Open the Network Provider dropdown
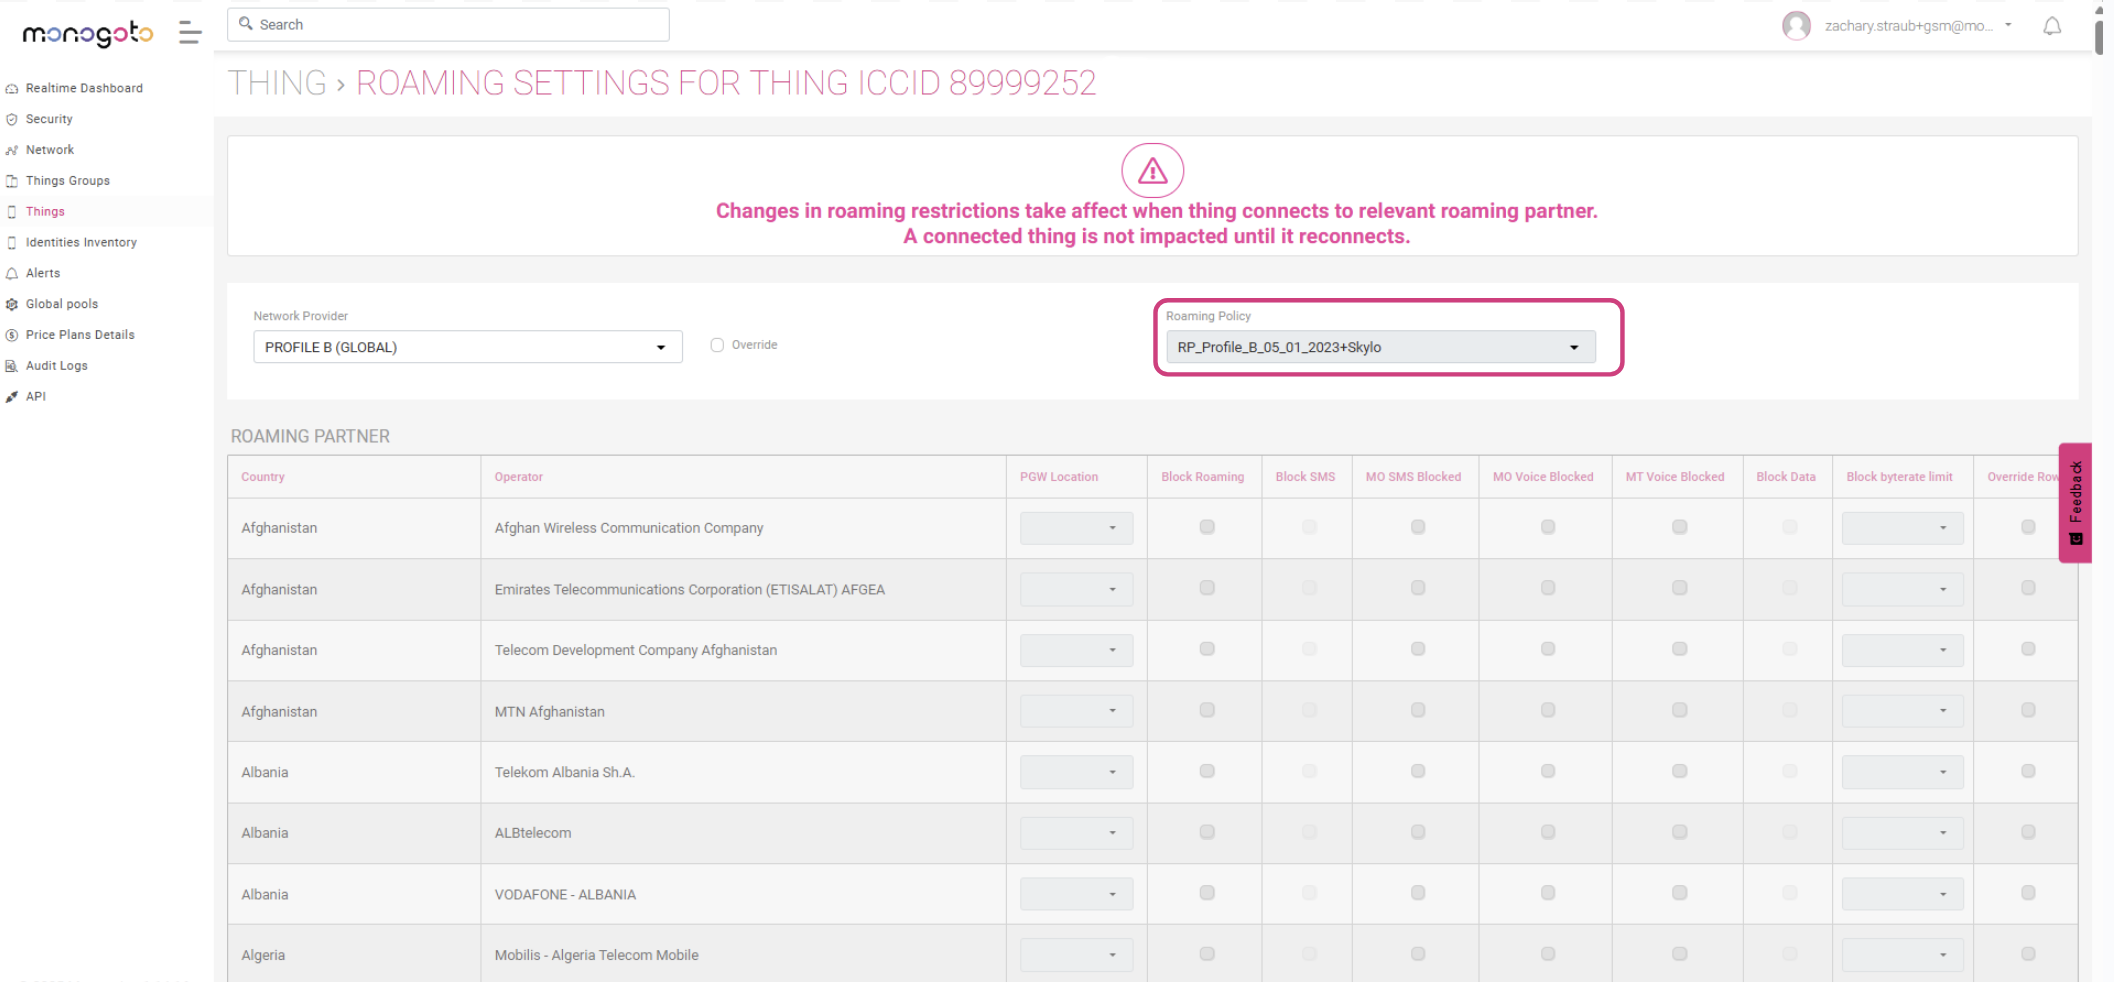 [467, 347]
